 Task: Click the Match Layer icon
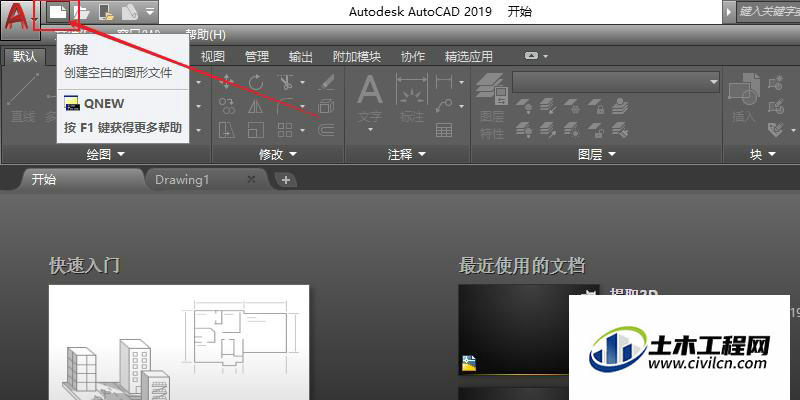(x=620, y=130)
